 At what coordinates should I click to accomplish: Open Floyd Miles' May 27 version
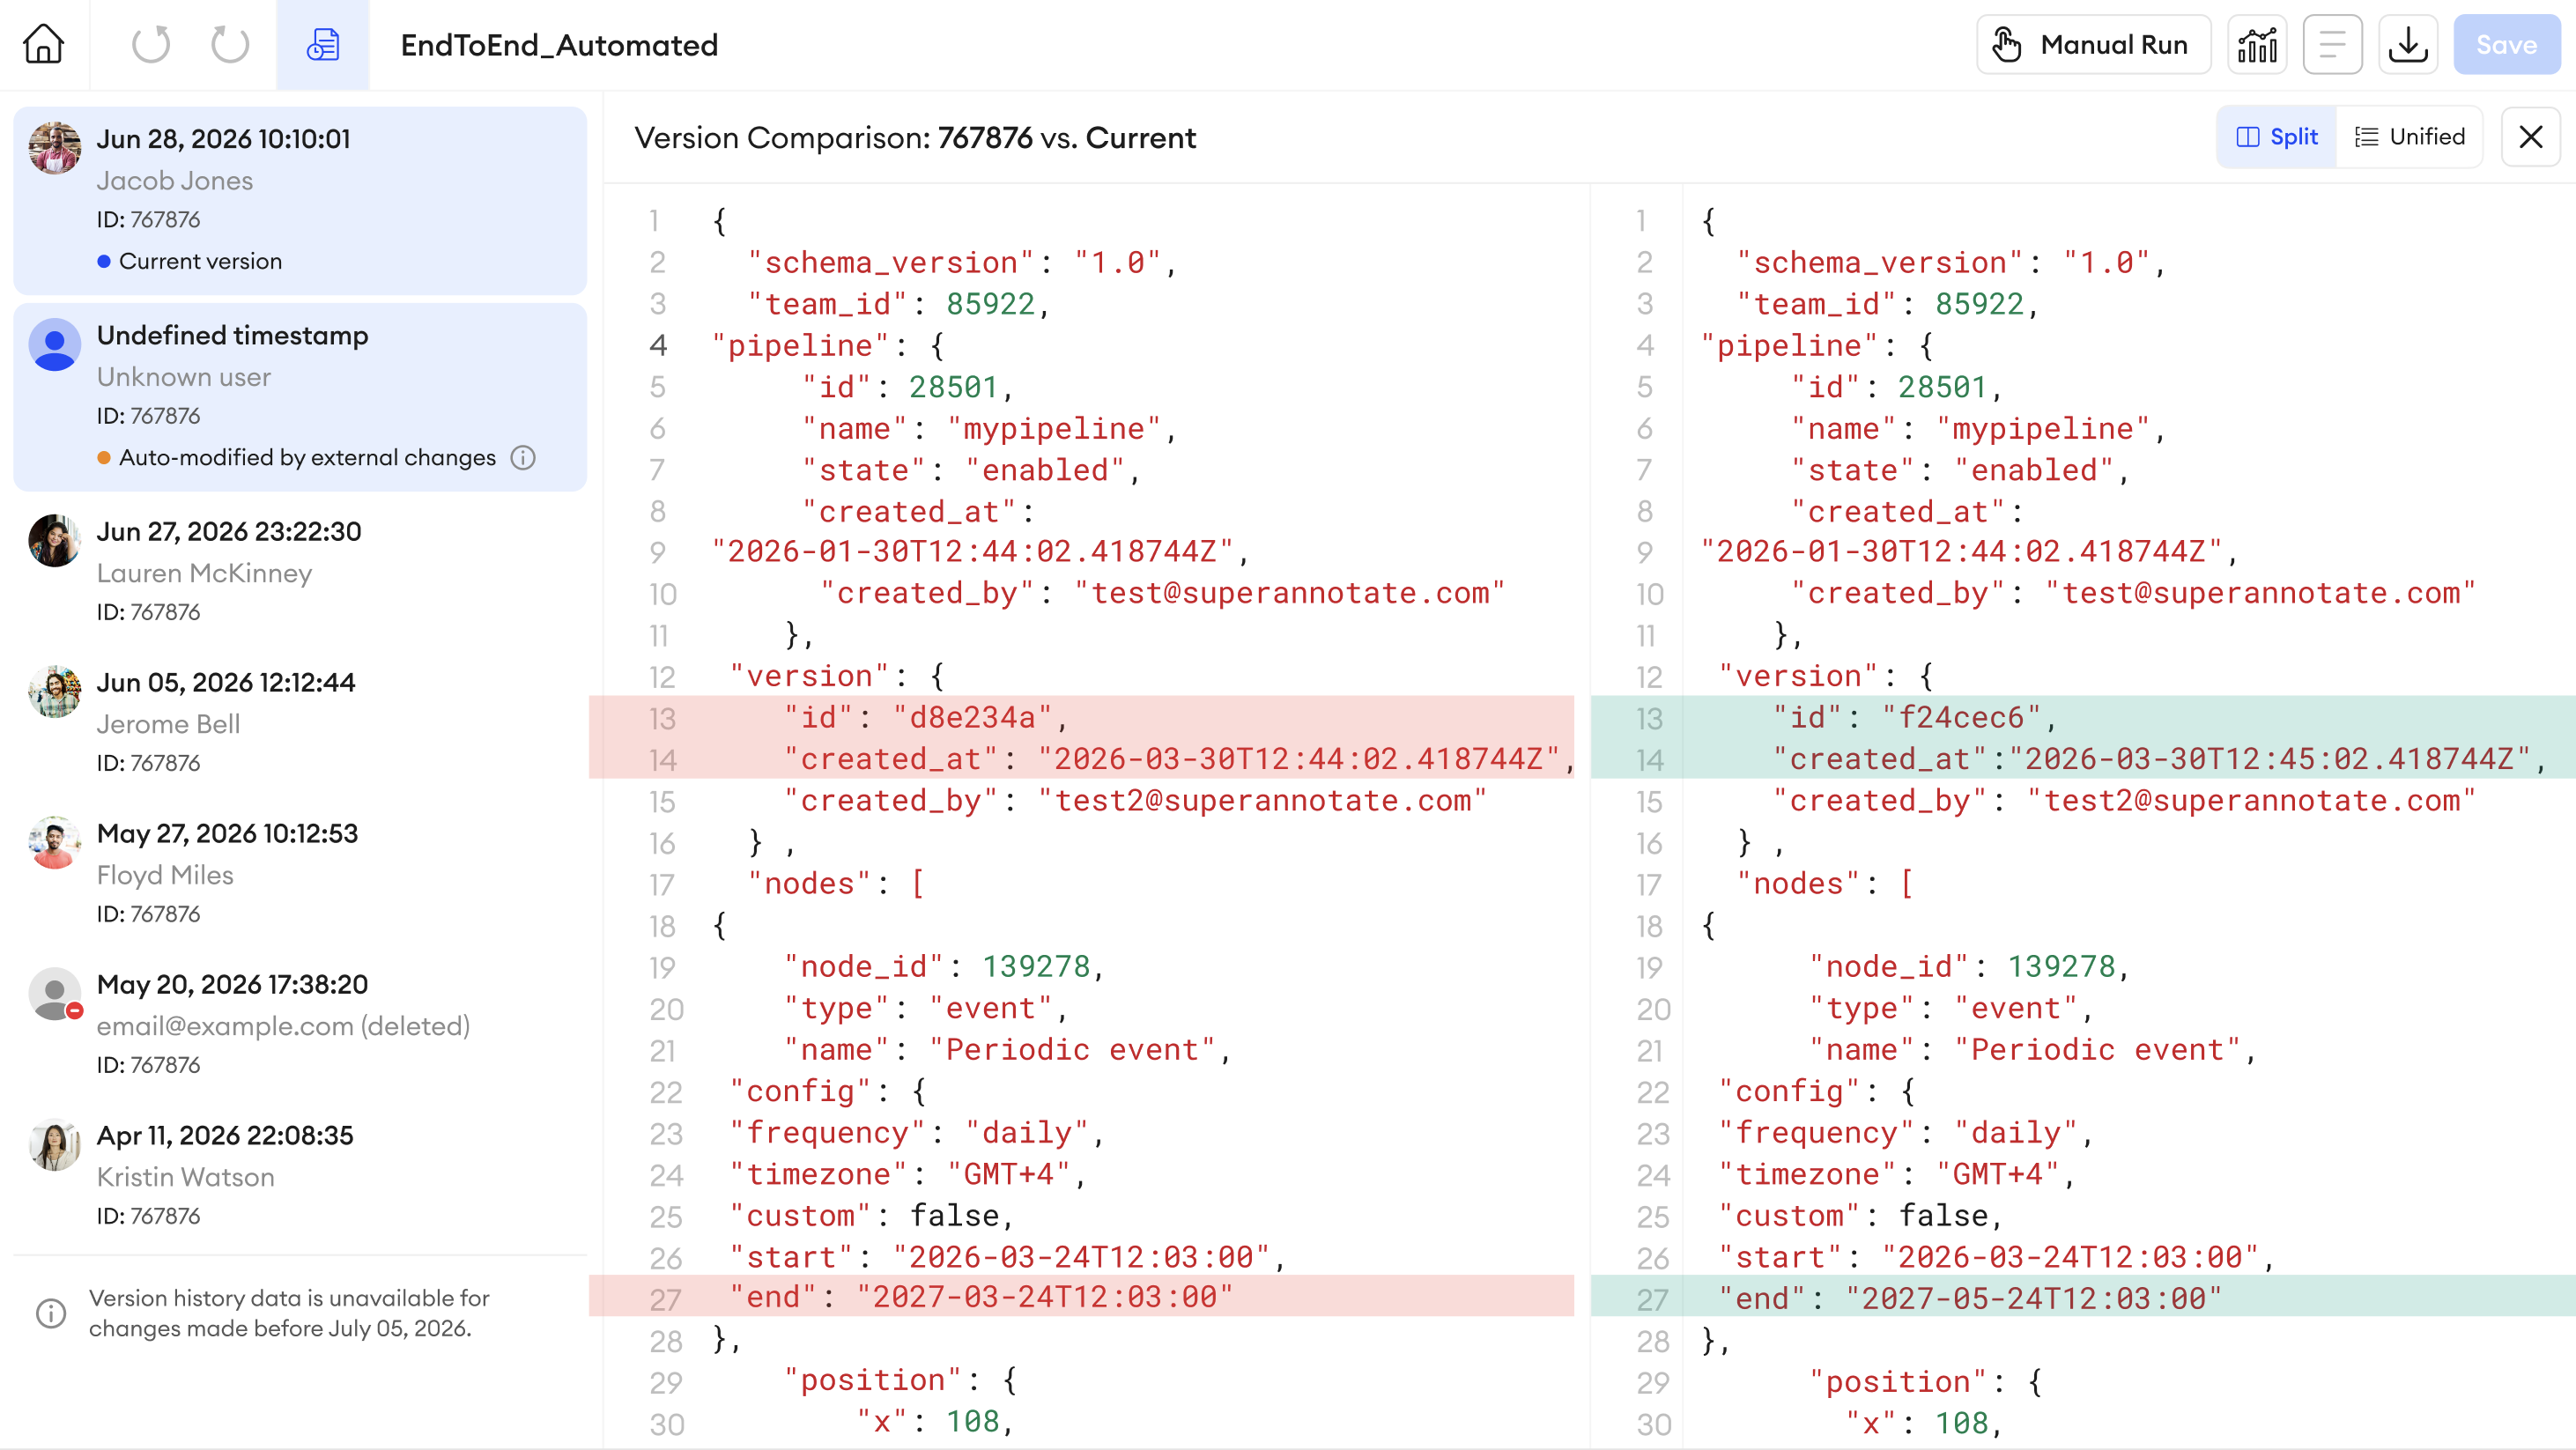[300, 872]
